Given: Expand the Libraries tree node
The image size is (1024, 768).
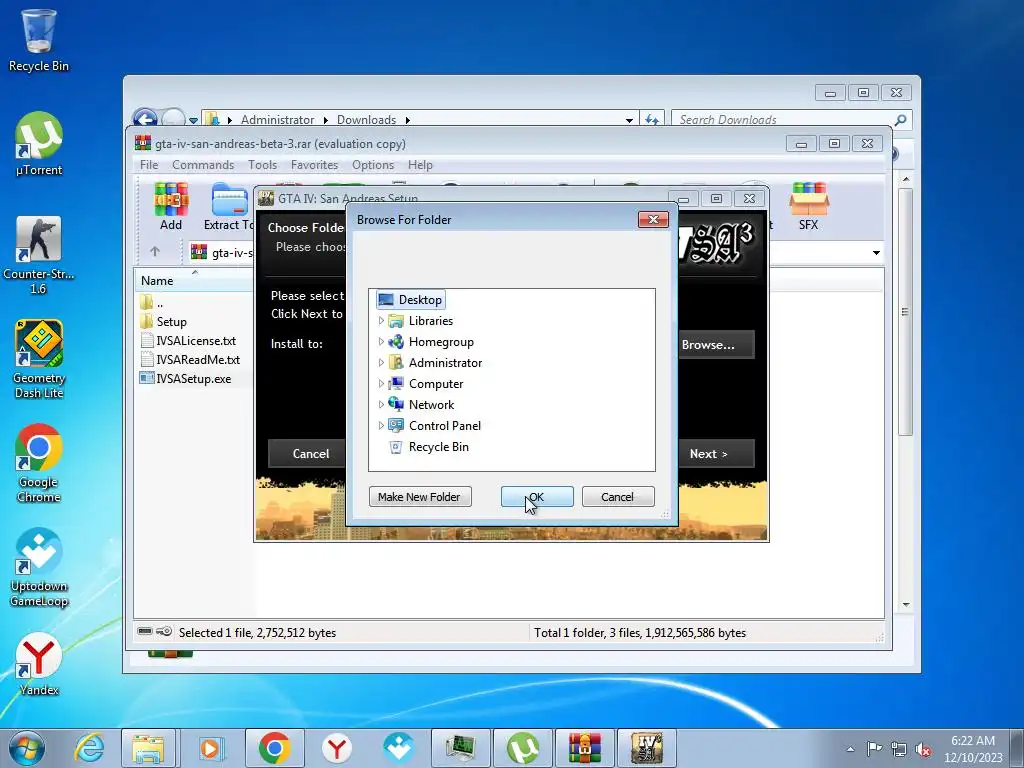Looking at the screenshot, I should click(381, 321).
